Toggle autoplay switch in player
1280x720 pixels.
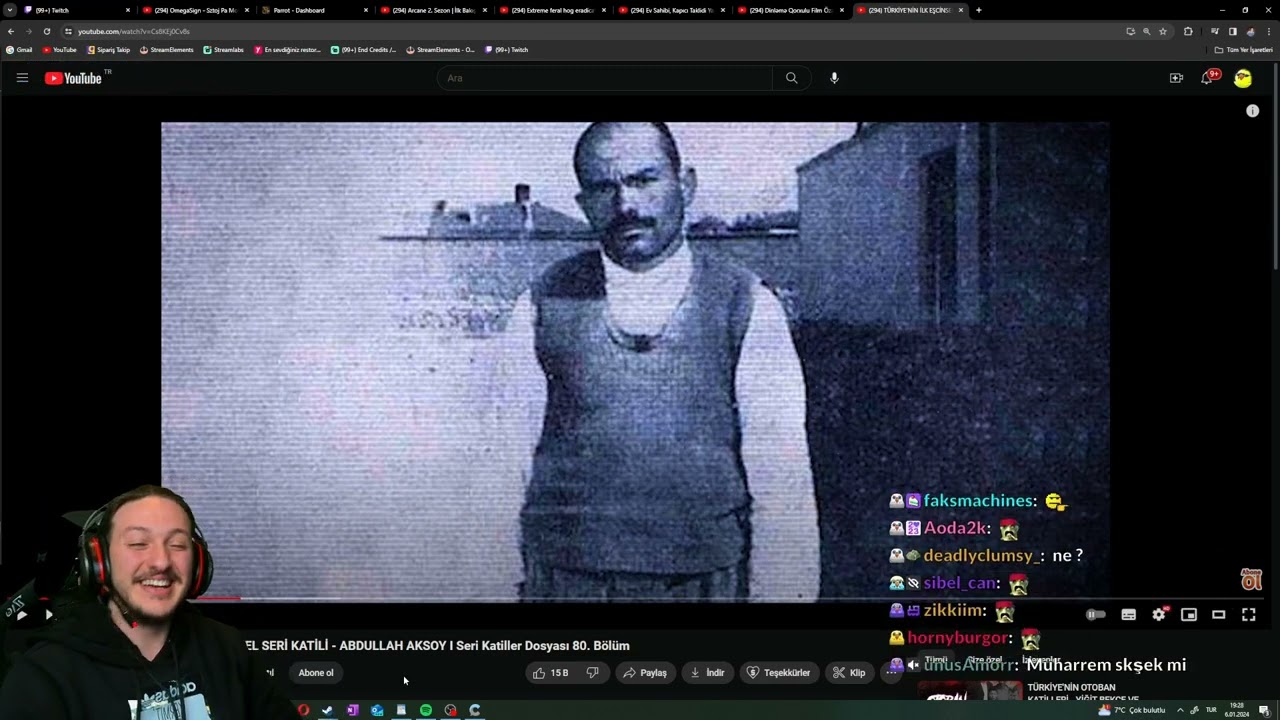pos(1096,615)
